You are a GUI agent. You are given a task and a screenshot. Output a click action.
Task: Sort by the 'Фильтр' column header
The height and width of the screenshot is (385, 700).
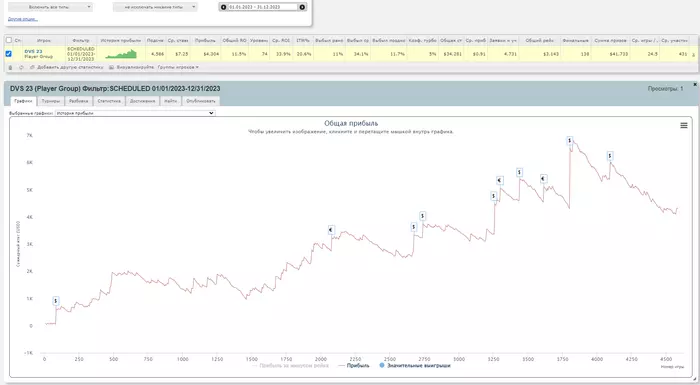tap(81, 40)
